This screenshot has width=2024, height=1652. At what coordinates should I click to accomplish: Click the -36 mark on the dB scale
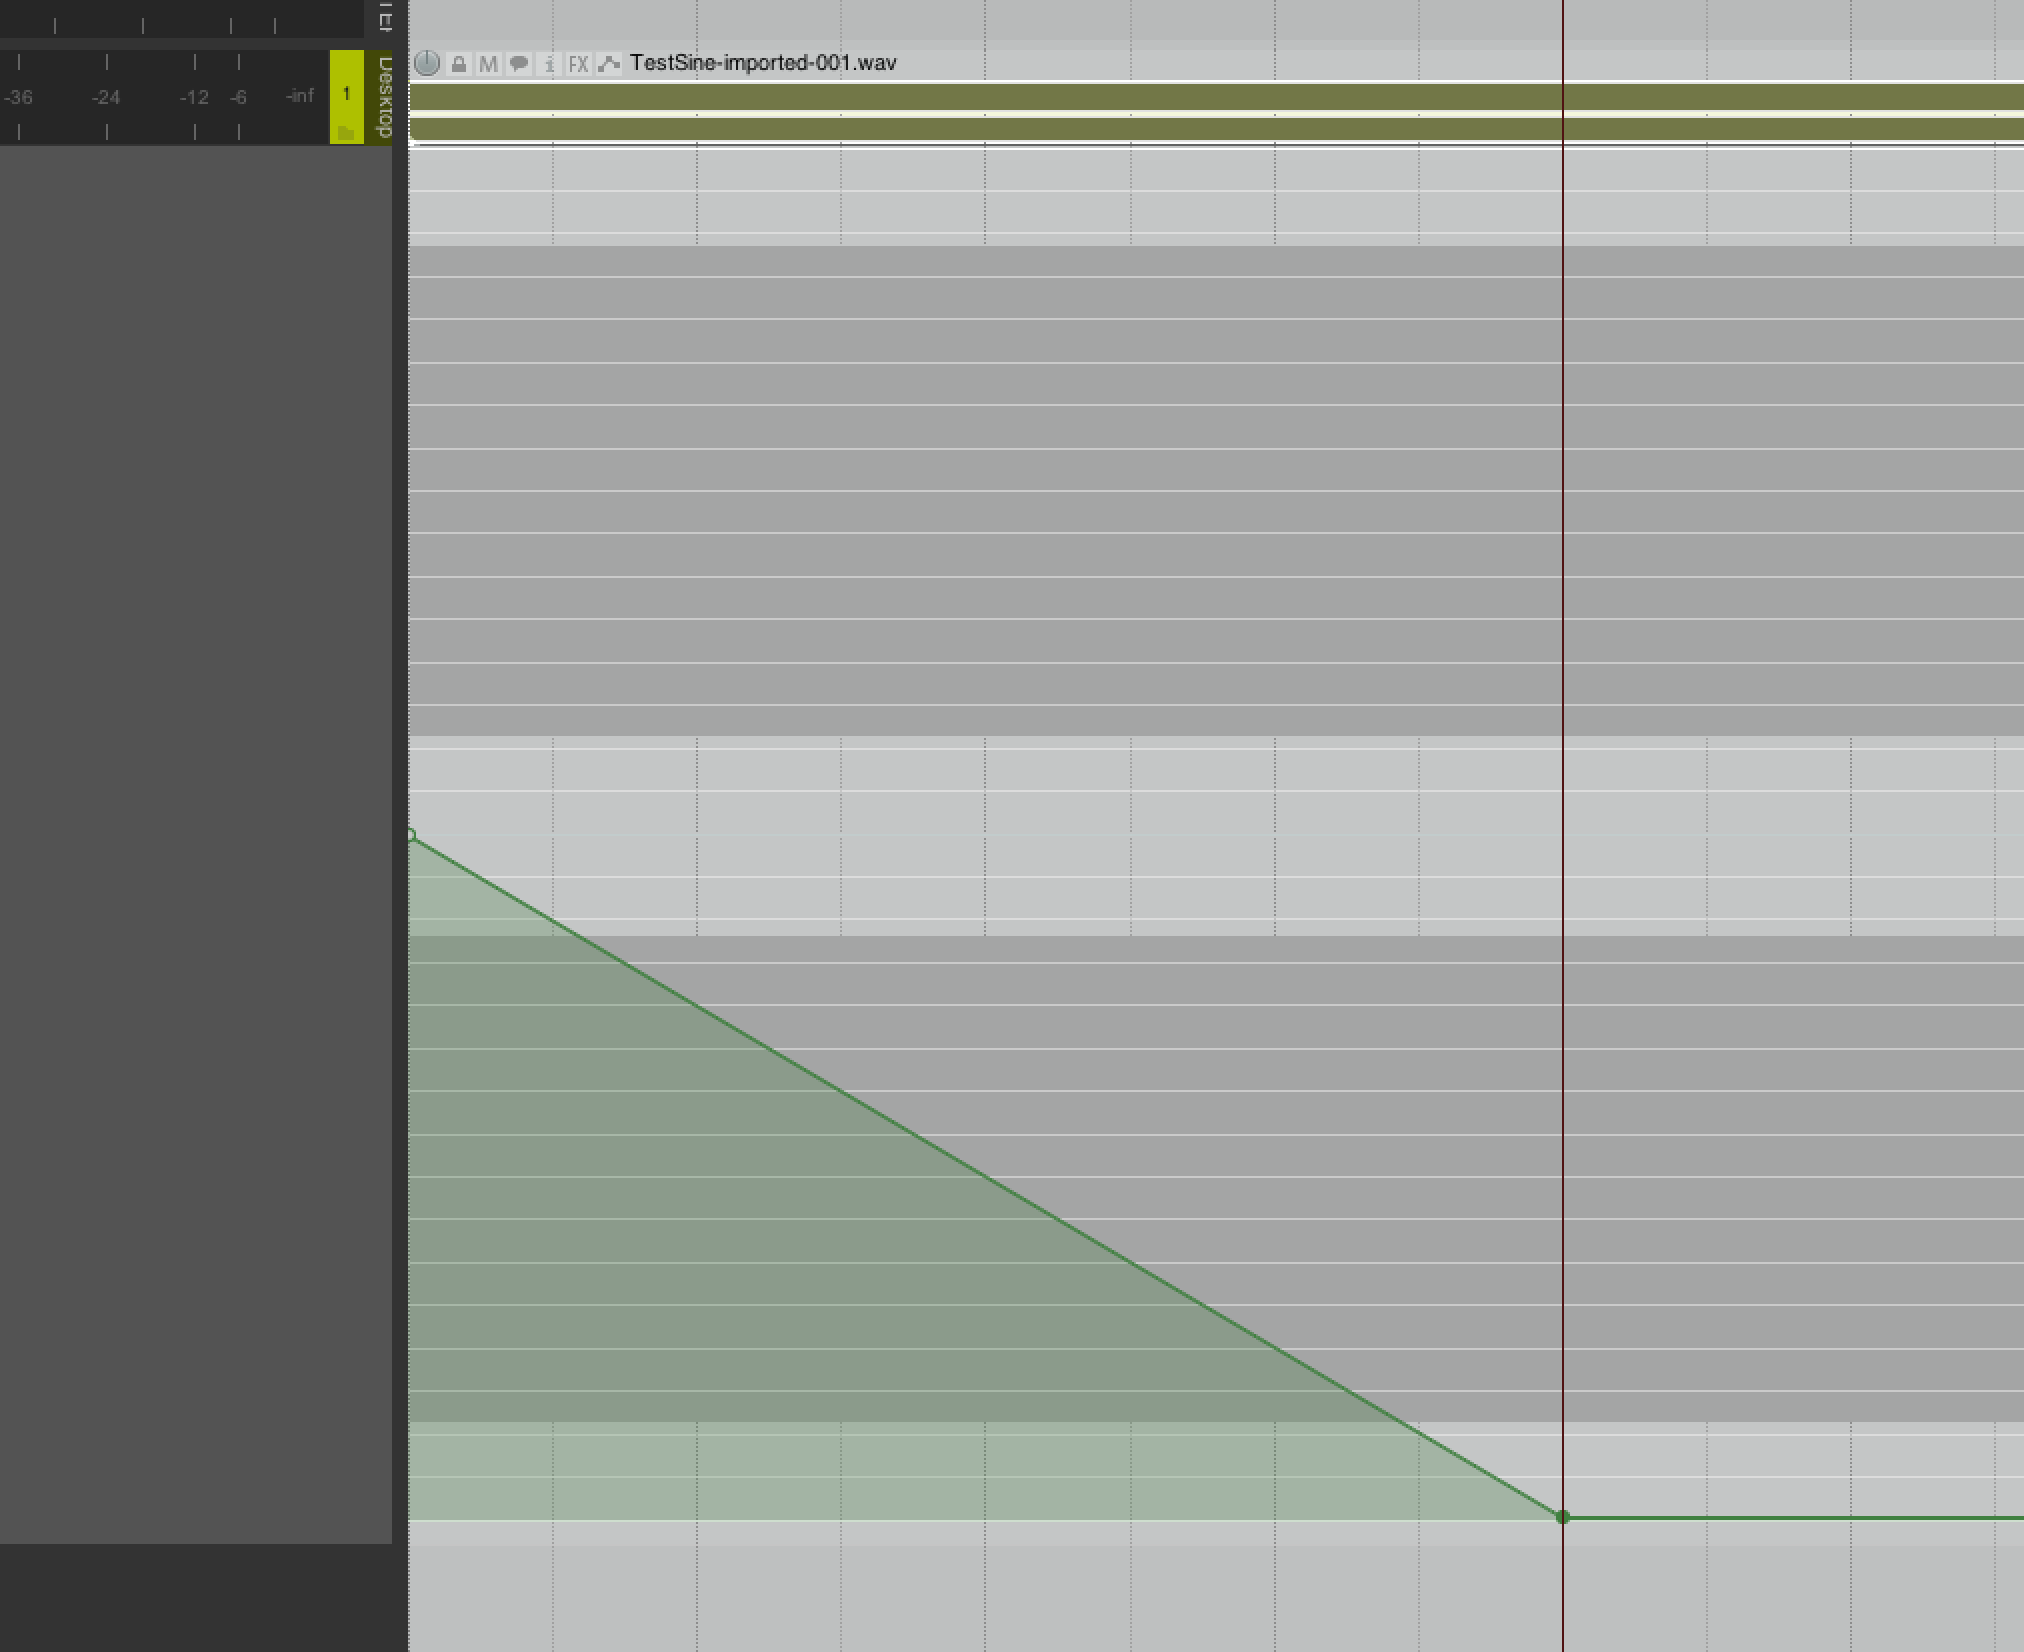(x=20, y=96)
